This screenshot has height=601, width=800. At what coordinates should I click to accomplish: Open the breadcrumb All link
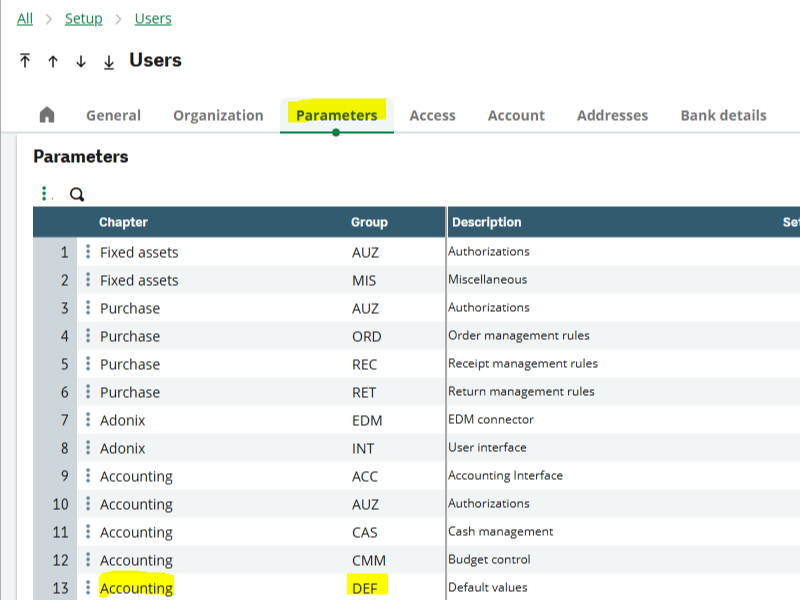24,18
